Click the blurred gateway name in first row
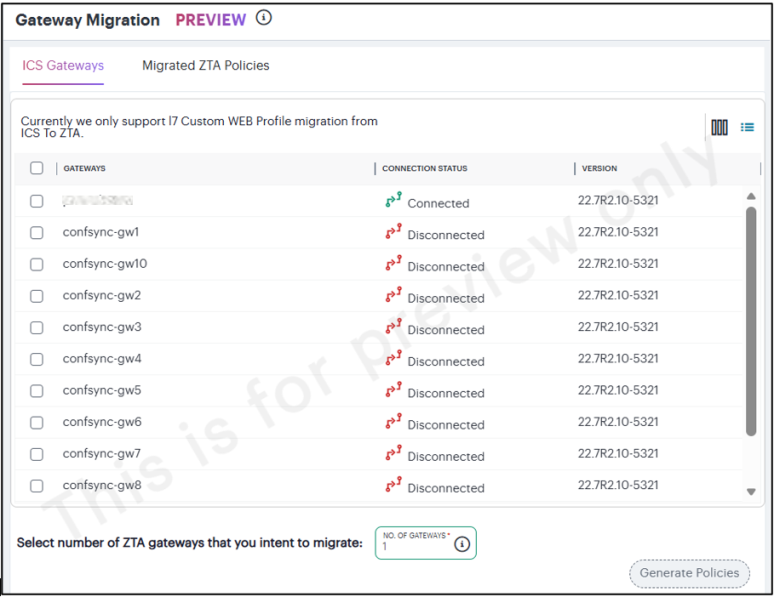The height and width of the screenshot is (597, 774). (x=97, y=200)
